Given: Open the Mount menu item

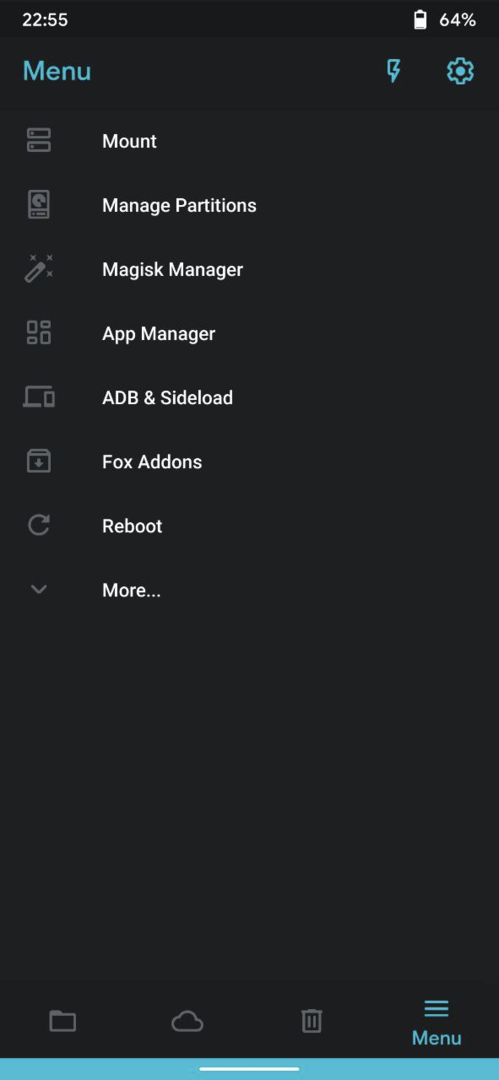Looking at the screenshot, I should pos(250,141).
